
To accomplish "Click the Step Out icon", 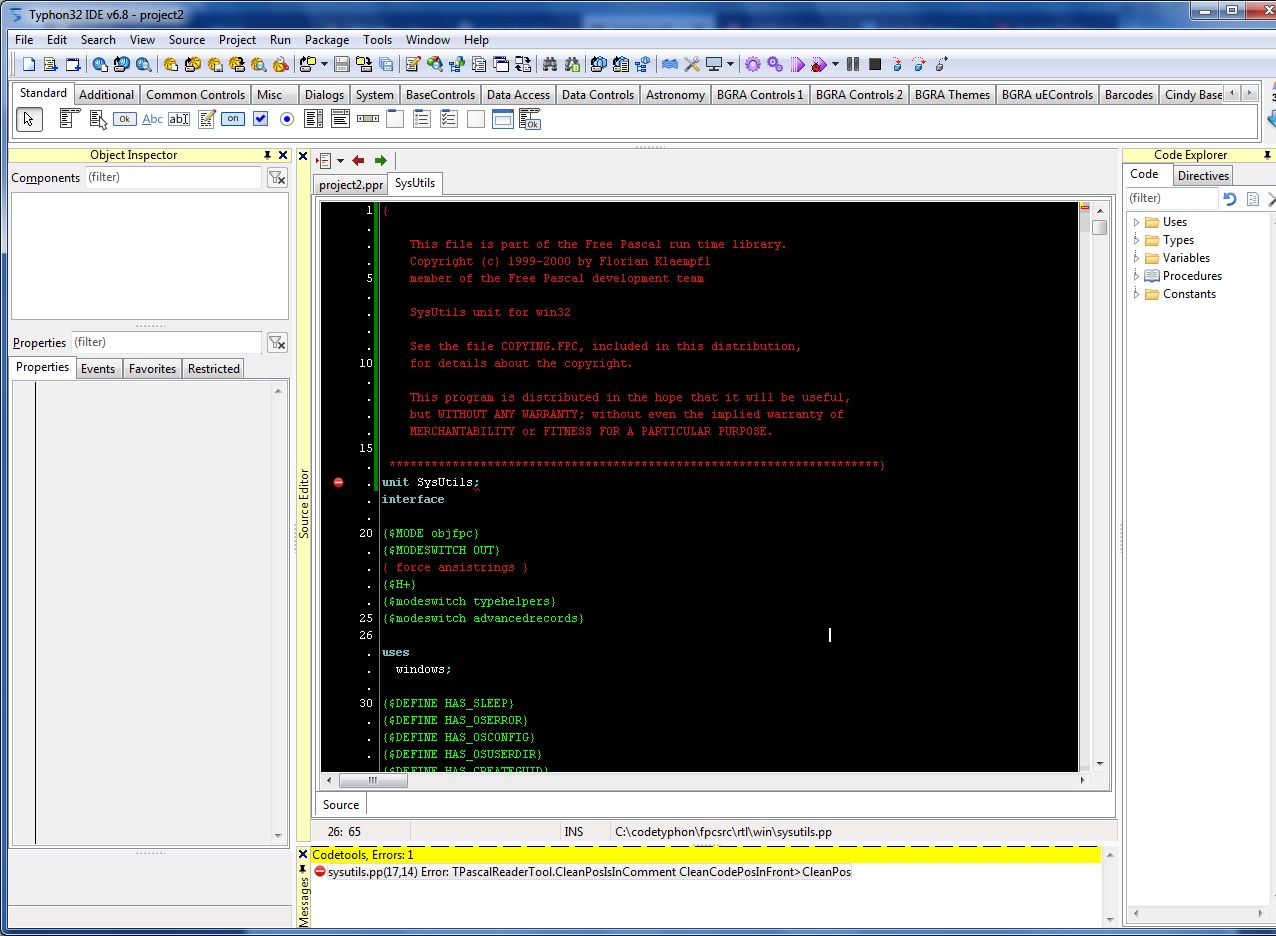I will 942,64.
